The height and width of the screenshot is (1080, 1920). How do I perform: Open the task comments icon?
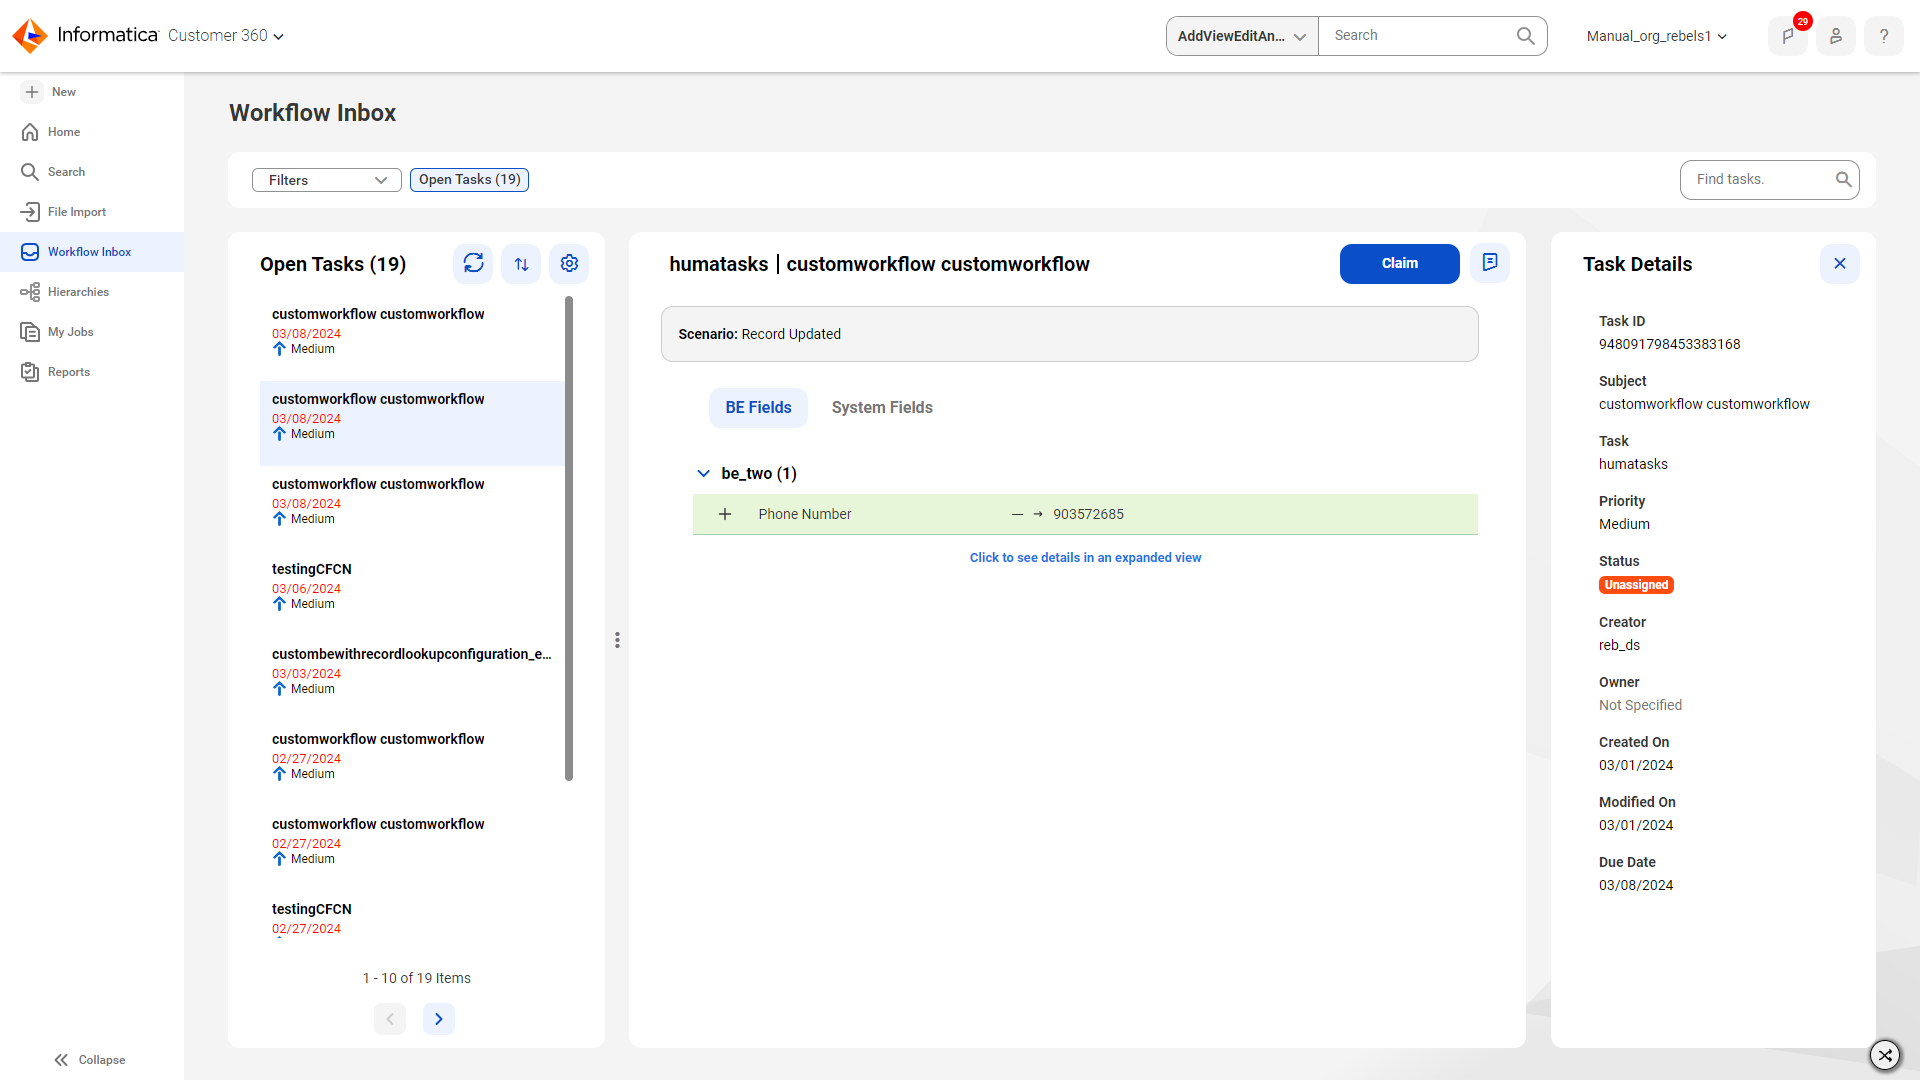coord(1490,263)
